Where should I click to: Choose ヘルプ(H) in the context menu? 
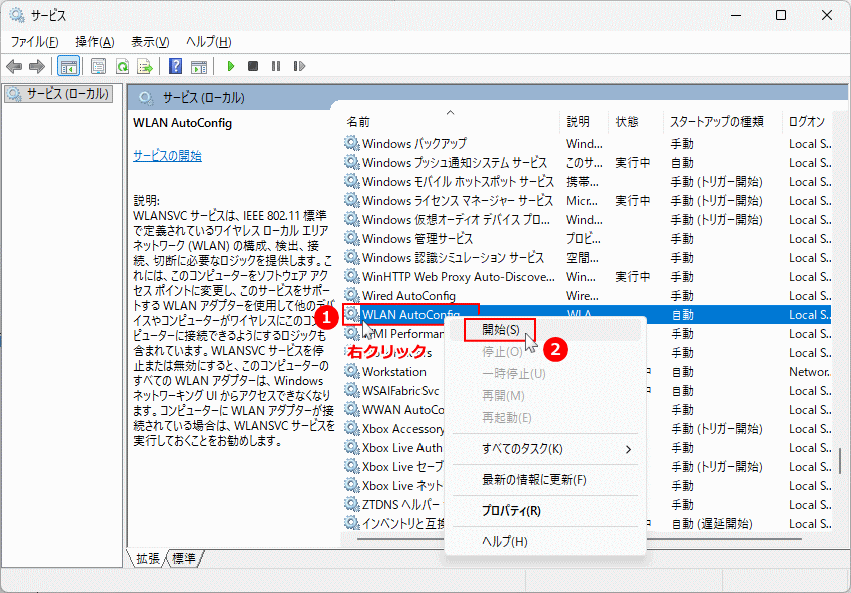[x=545, y=541]
